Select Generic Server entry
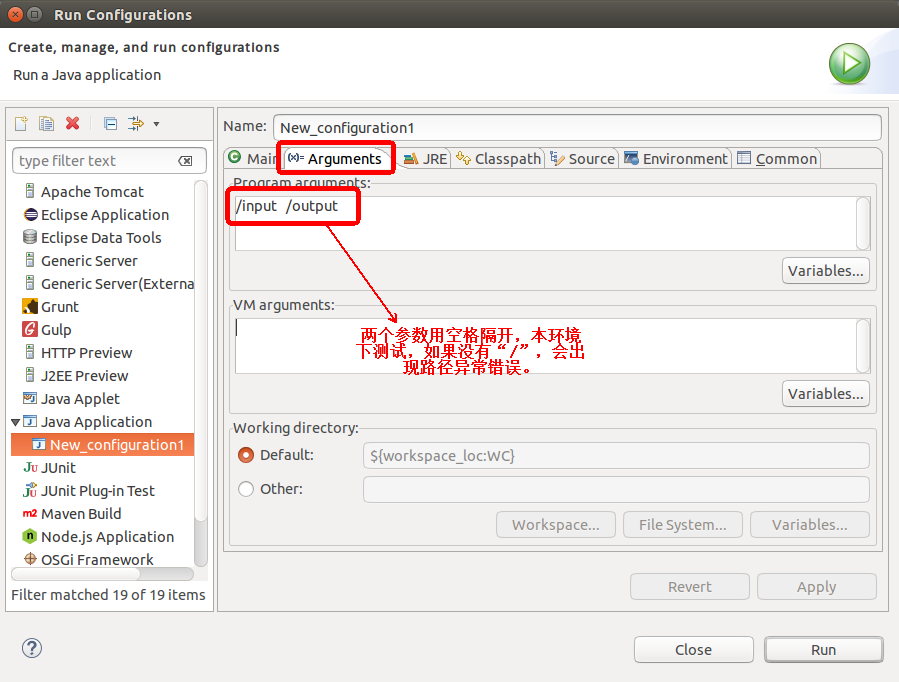 [89, 261]
